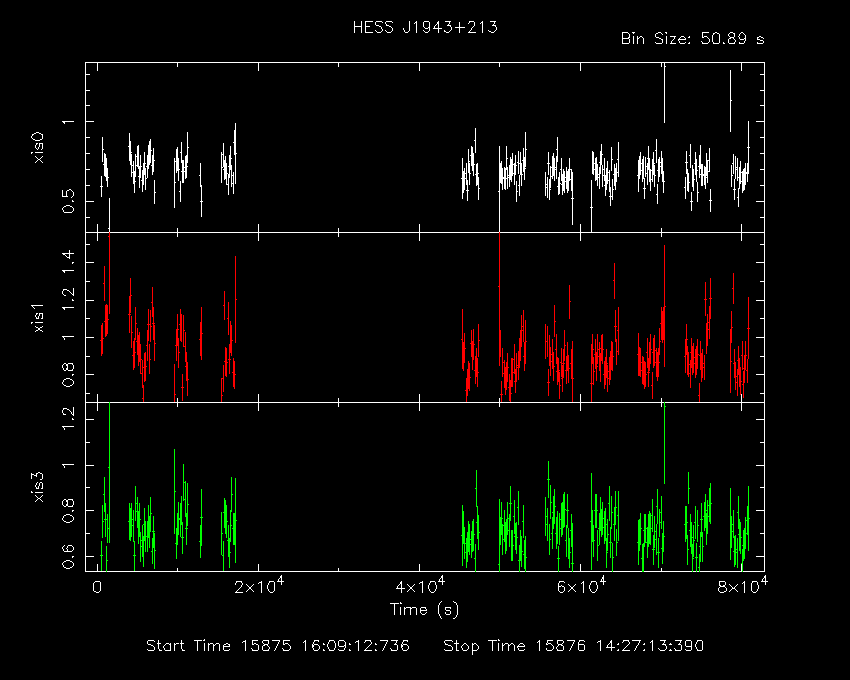Click the 0.5 tick label on xis0 panel

coord(68,202)
